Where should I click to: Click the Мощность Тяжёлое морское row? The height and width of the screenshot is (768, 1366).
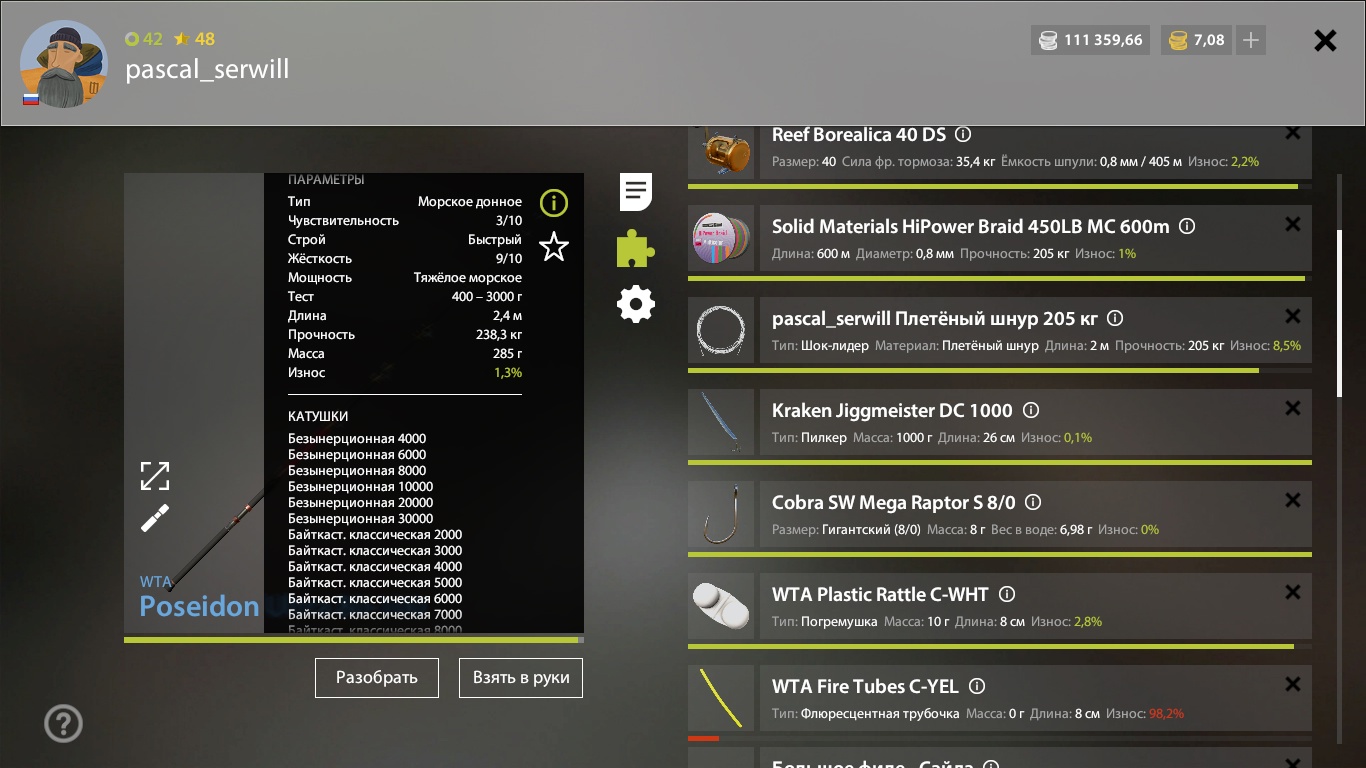pos(405,278)
